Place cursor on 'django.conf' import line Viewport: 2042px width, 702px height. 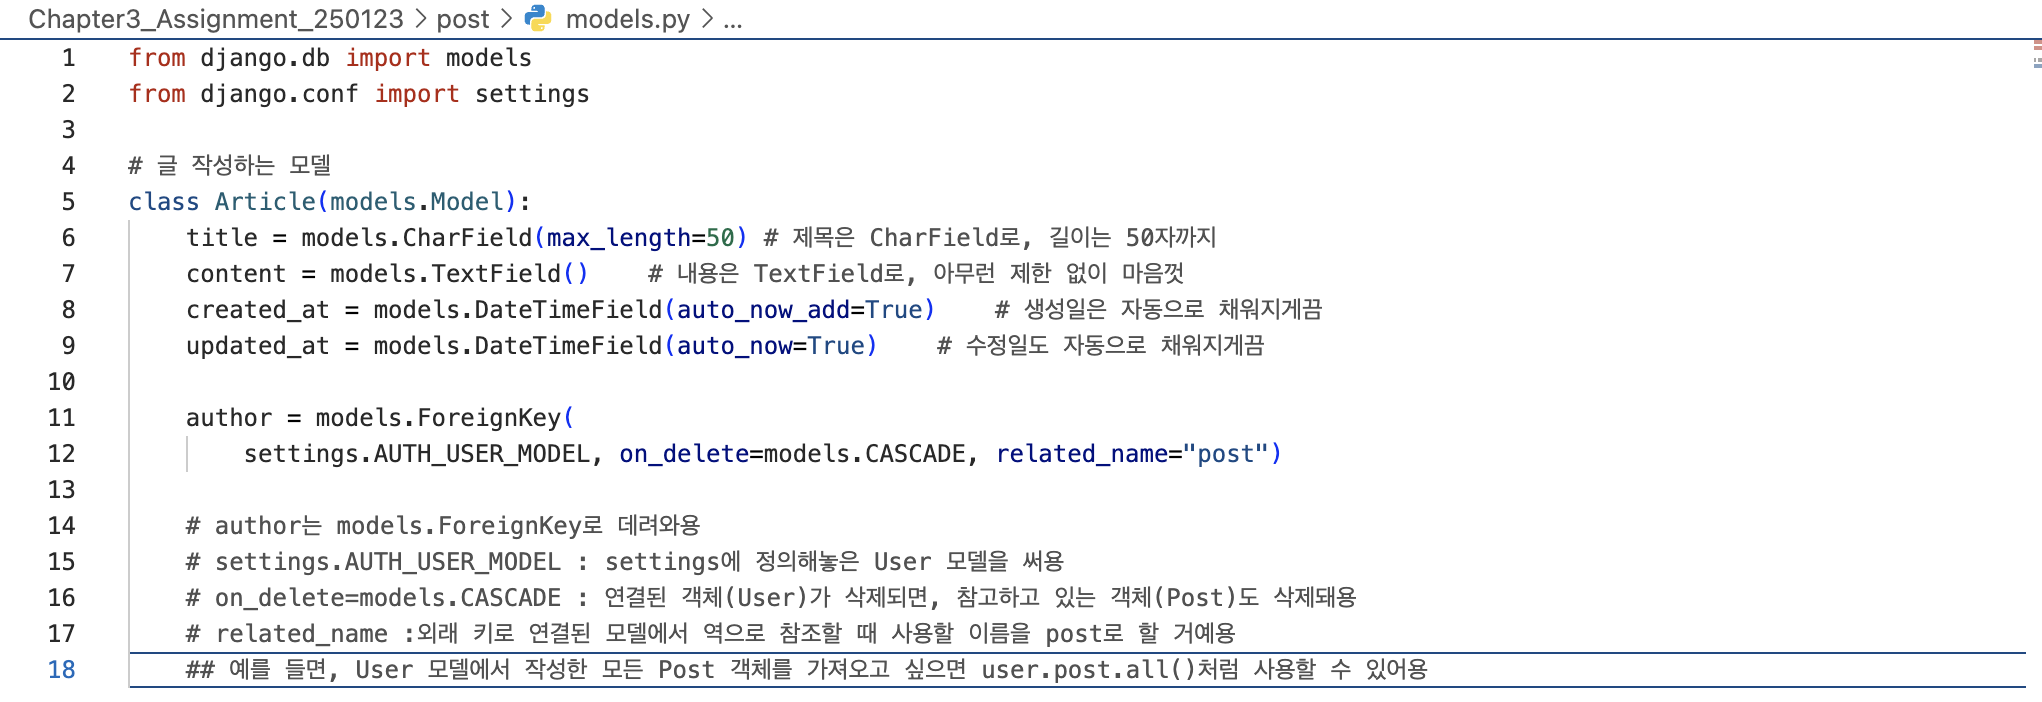pos(359,94)
